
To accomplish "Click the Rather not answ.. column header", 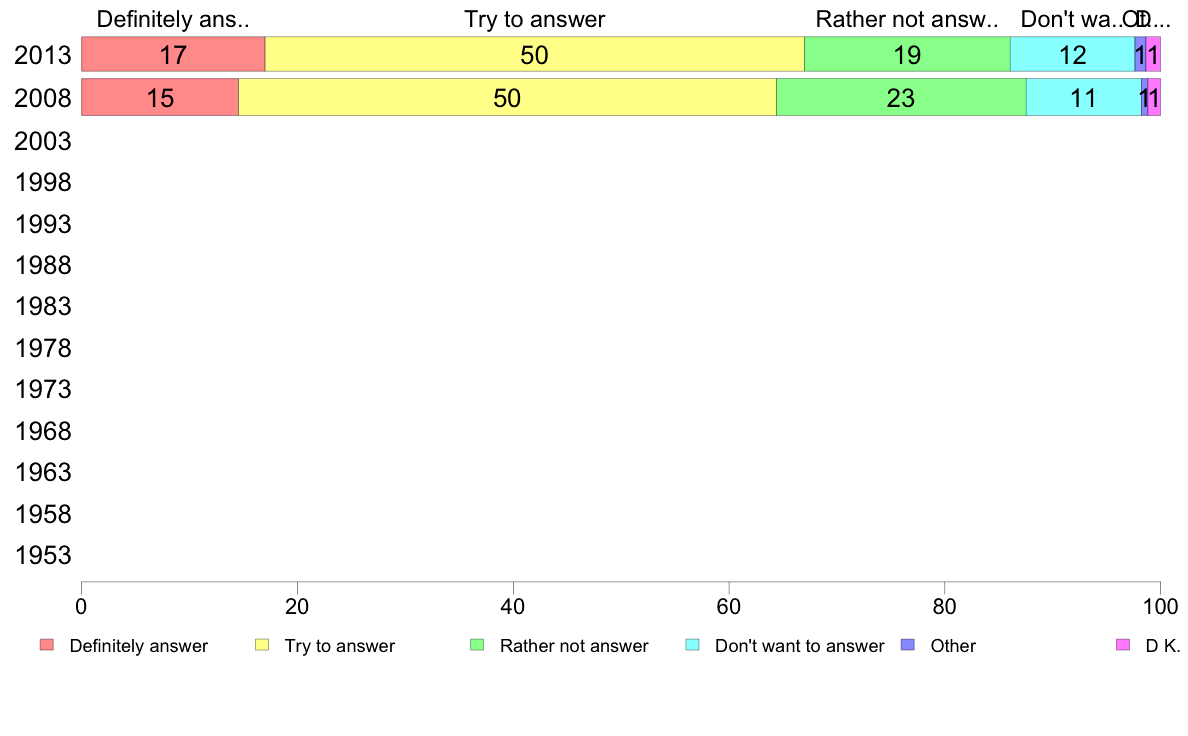I will coord(907,19).
